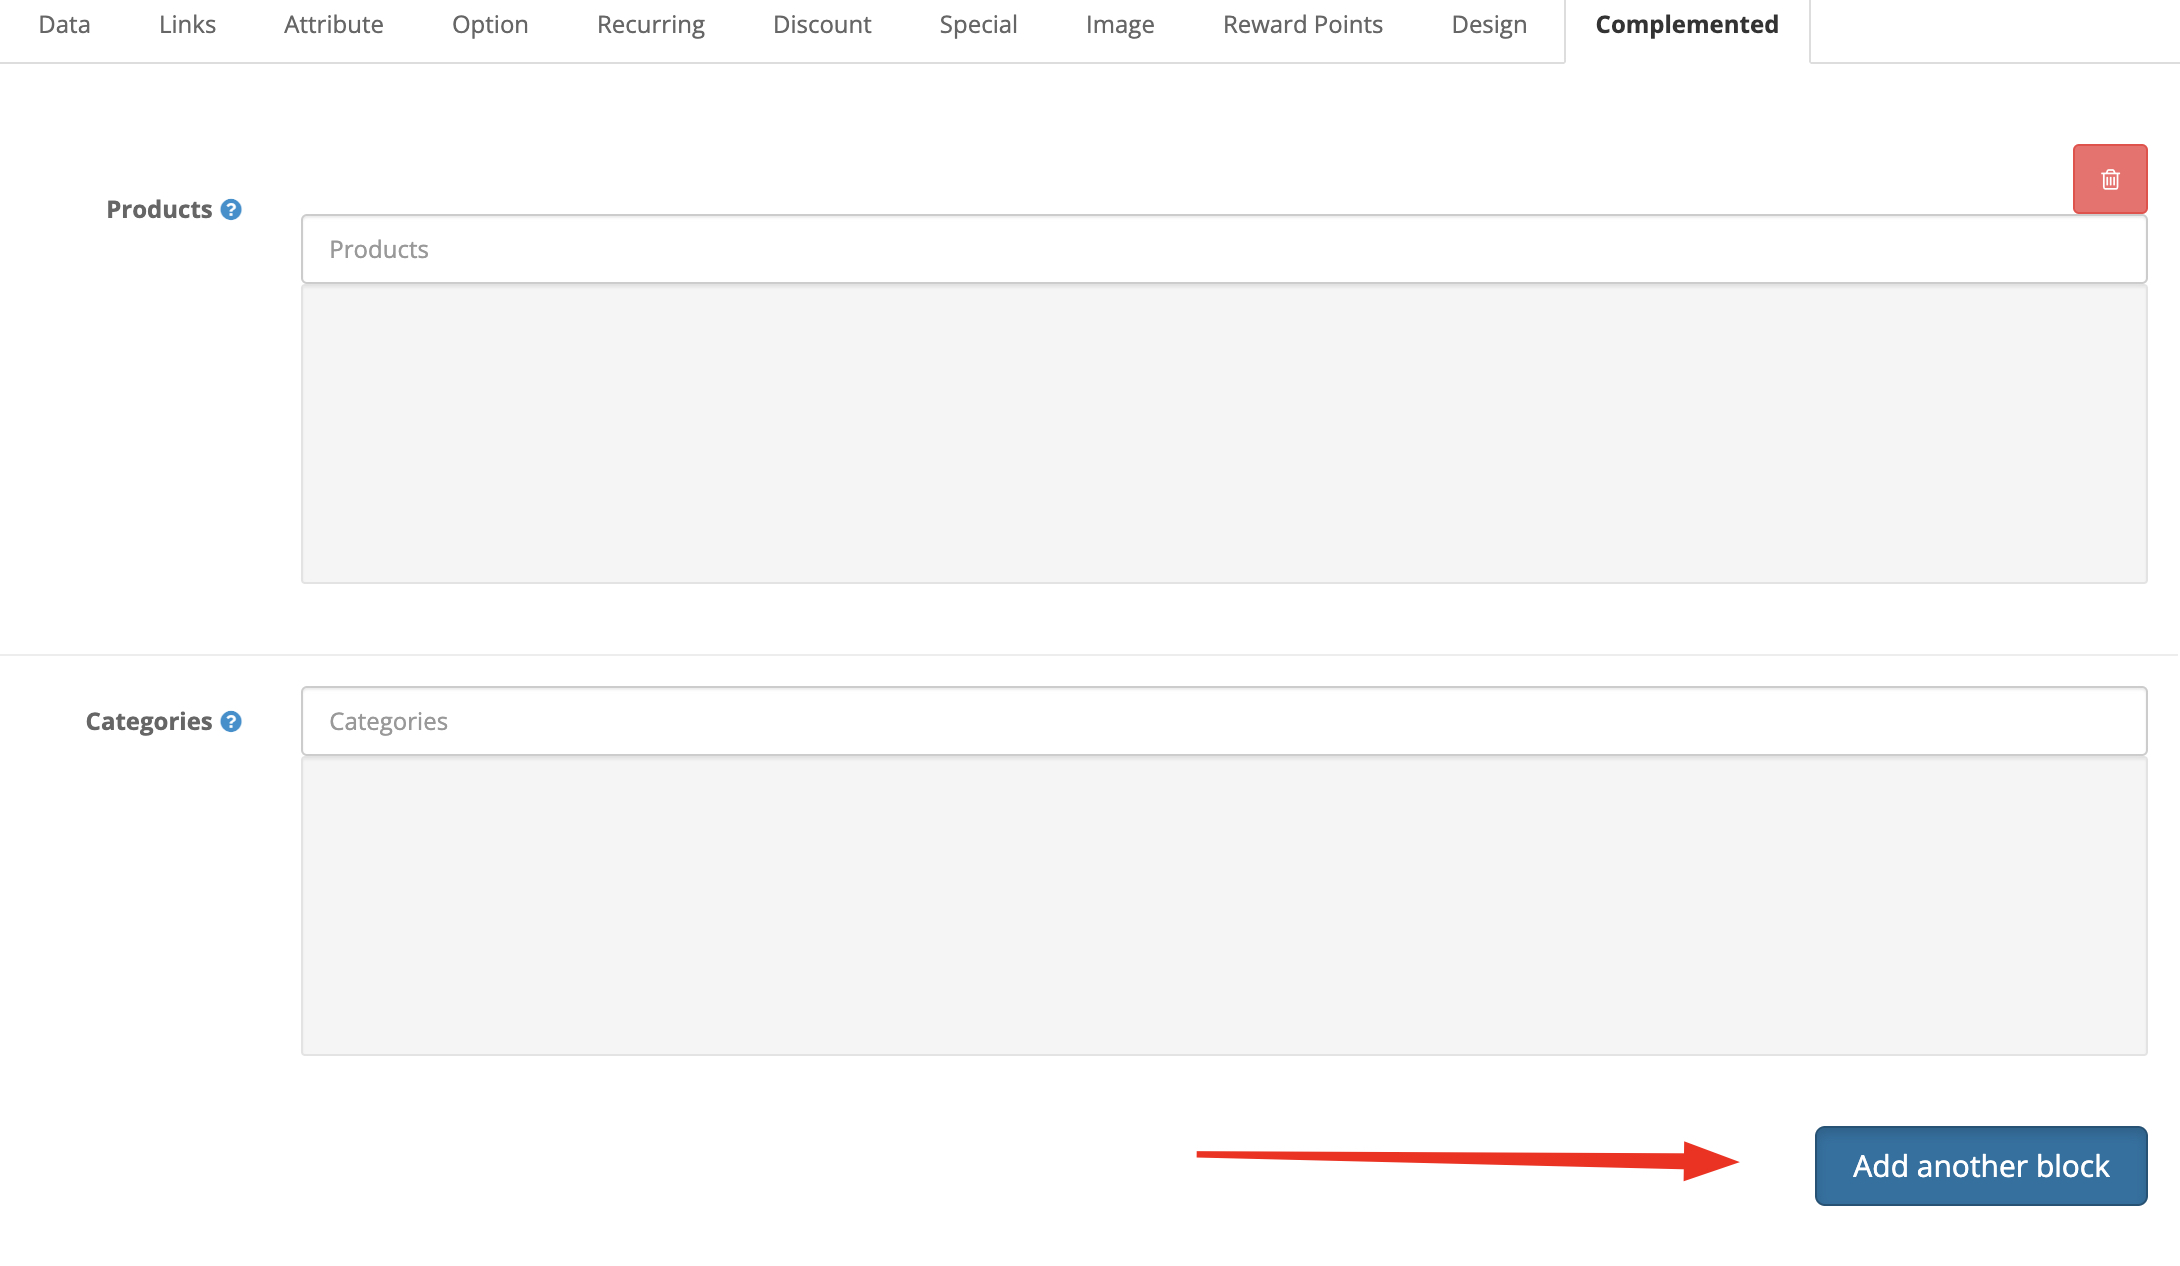The width and height of the screenshot is (2180, 1266).
Task: Switch to the Links tab
Action: pos(186,24)
